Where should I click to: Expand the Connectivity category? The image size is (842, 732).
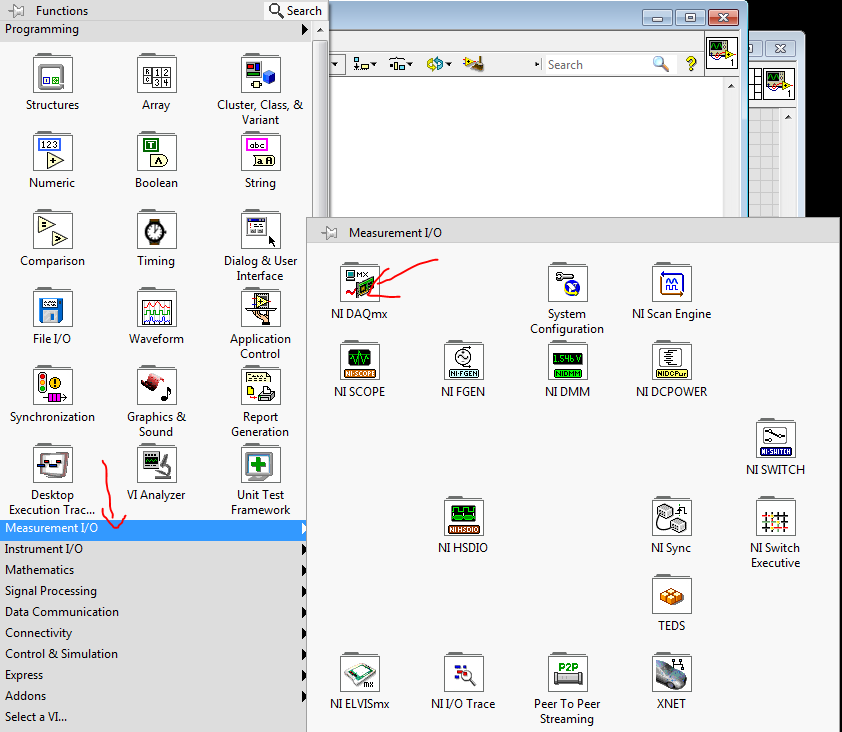(x=153, y=633)
